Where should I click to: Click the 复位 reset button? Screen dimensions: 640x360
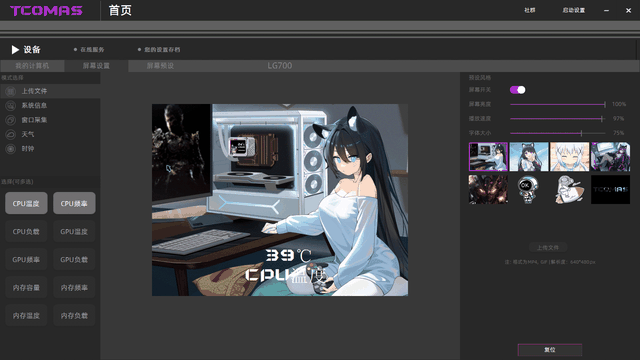coord(550,350)
